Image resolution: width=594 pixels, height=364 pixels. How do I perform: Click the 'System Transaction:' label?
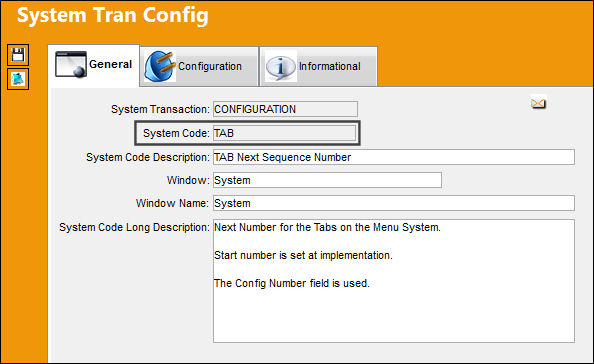[x=160, y=109]
